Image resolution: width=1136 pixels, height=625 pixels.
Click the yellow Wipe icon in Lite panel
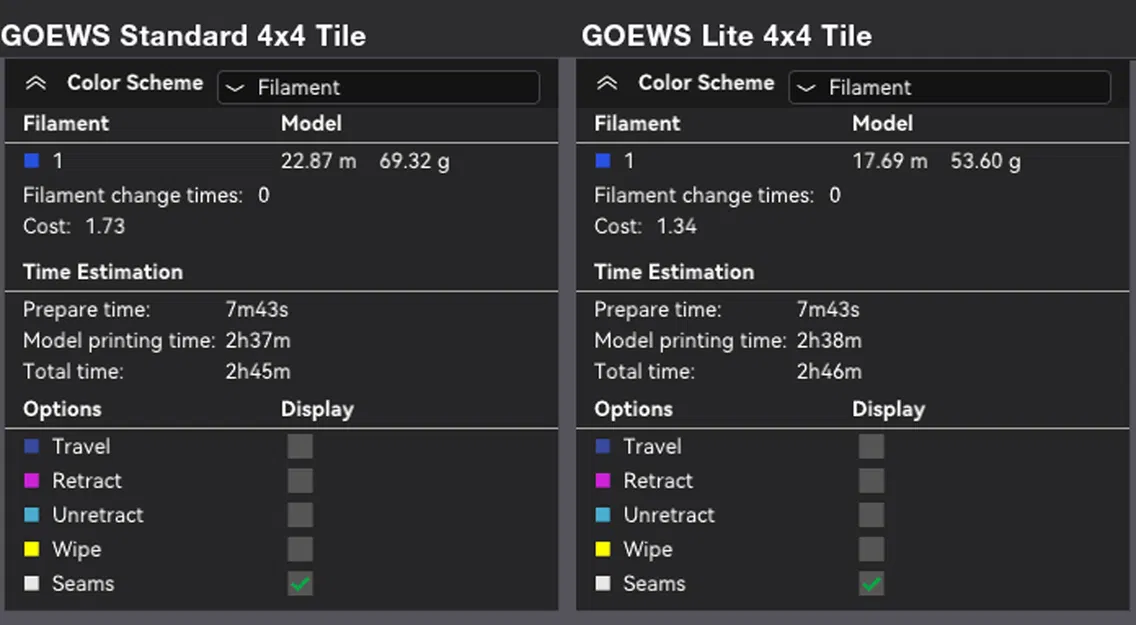[x=604, y=548]
